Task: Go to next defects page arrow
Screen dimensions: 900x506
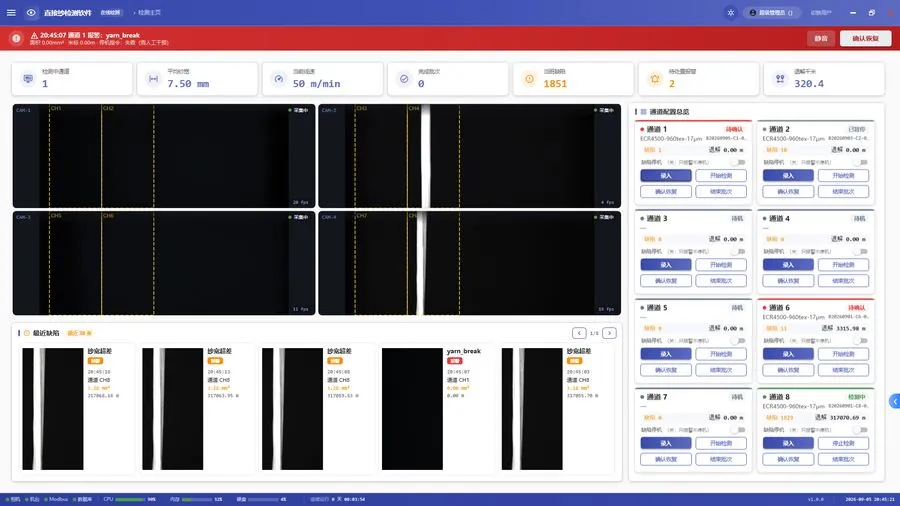Action: pyautogui.click(x=610, y=333)
